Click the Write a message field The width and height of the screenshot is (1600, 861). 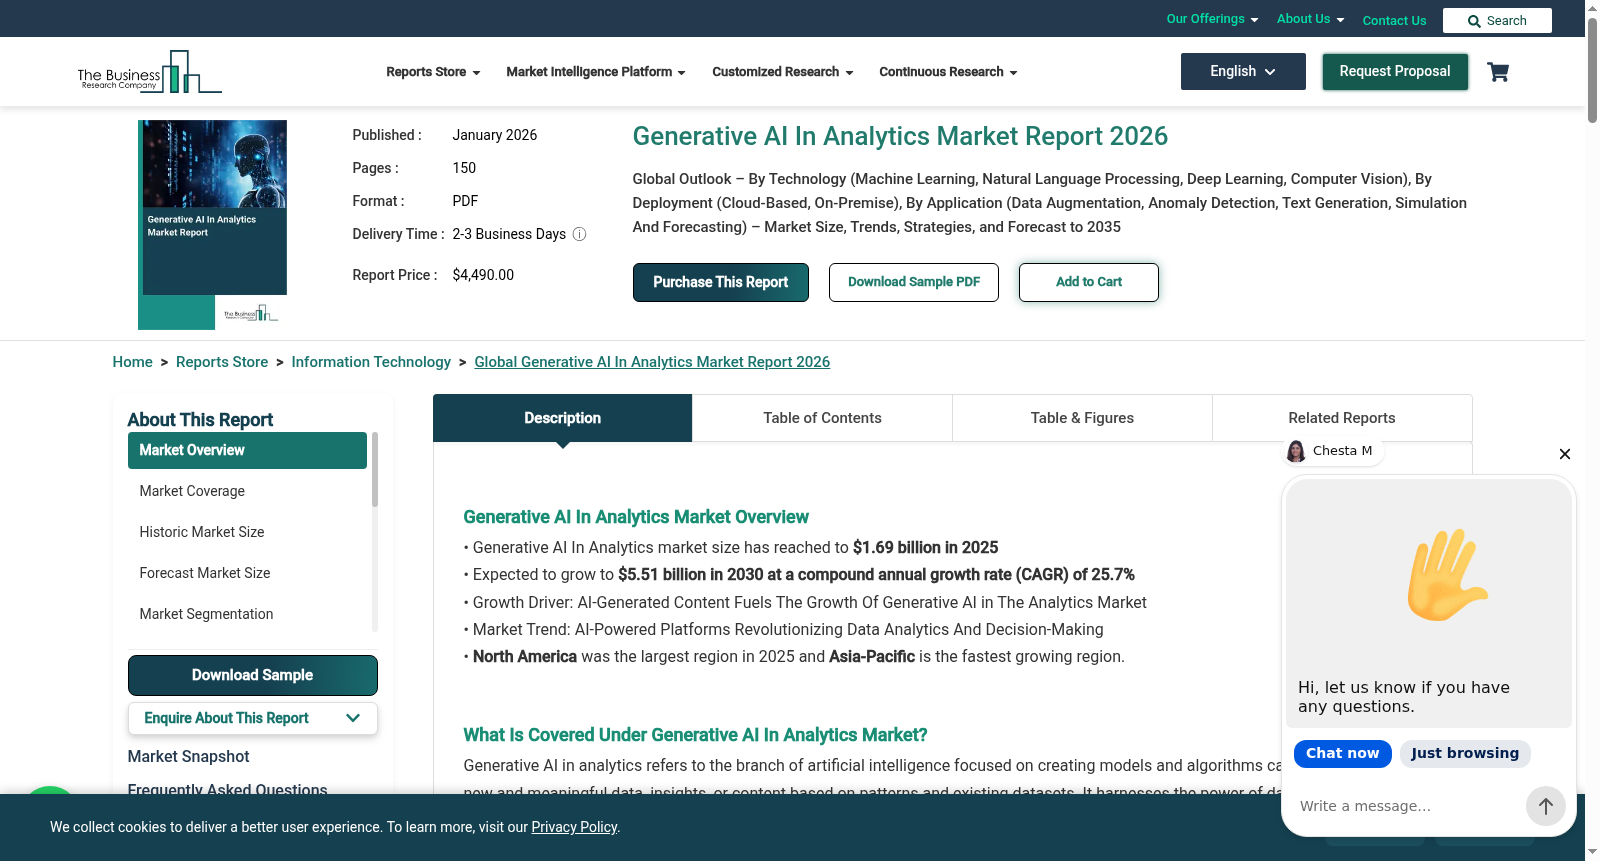point(1407,806)
